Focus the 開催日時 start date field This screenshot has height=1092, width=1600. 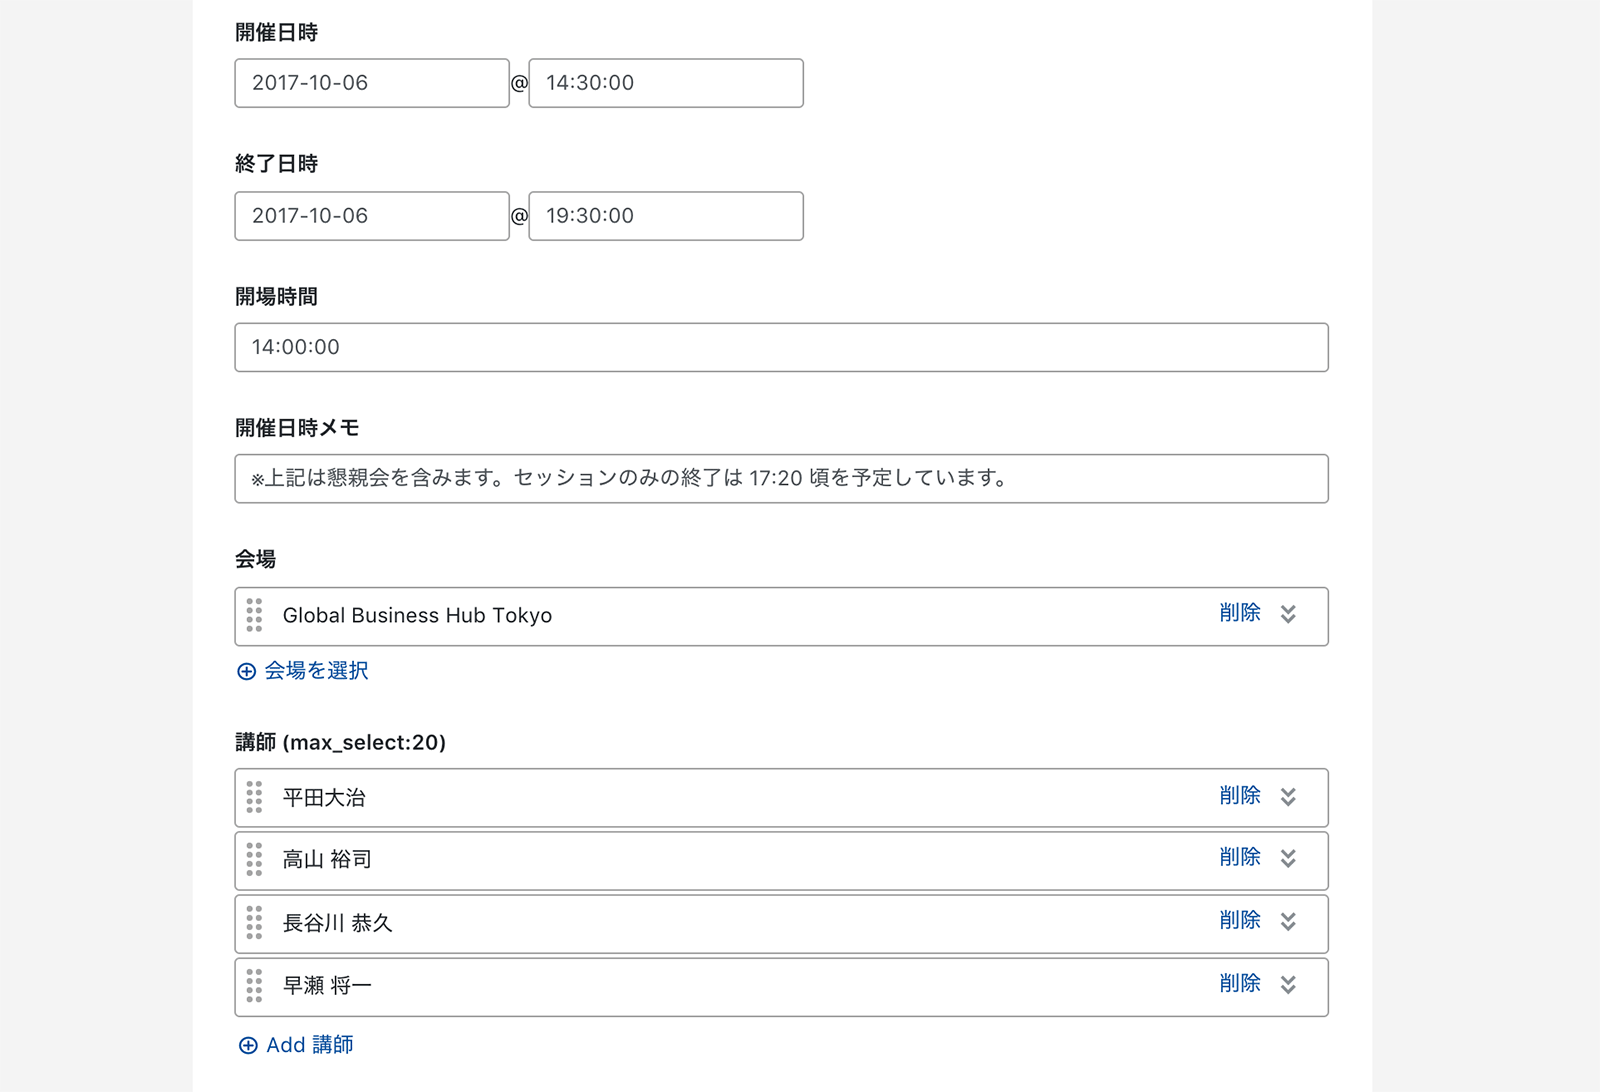[371, 83]
